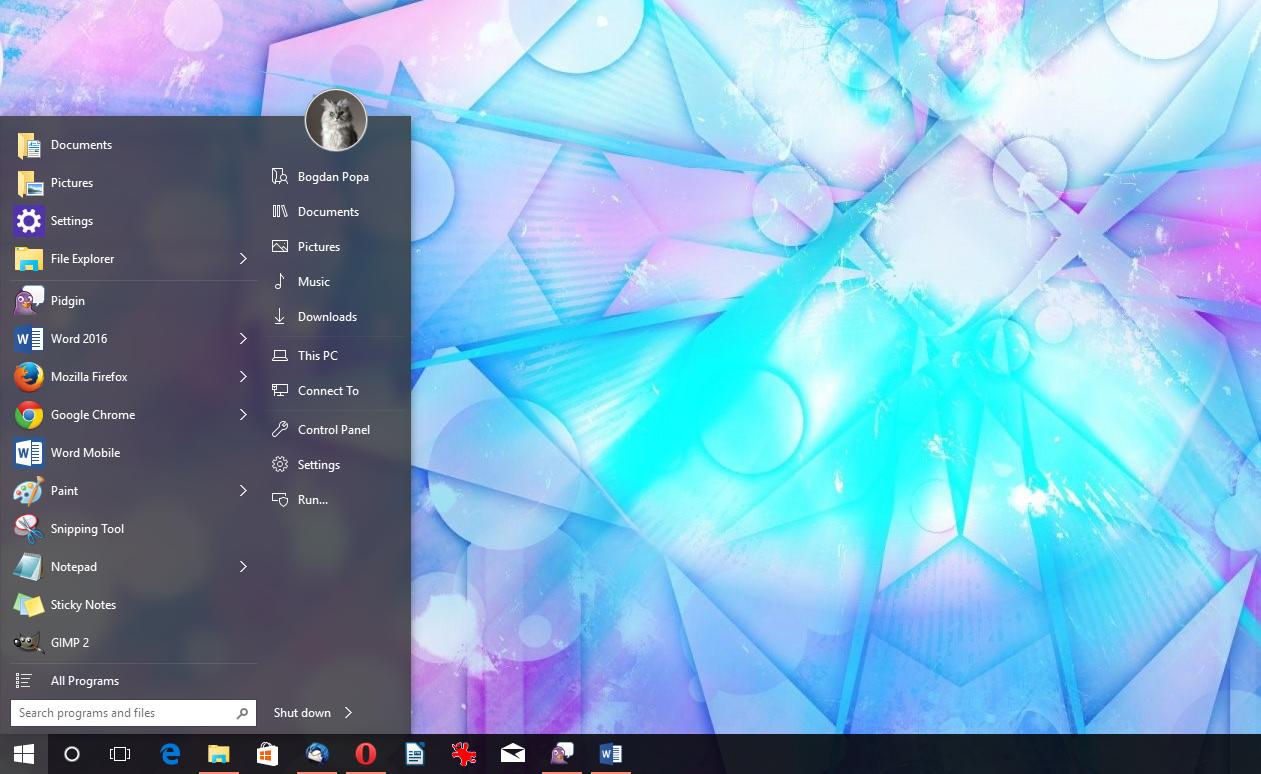Open Control Panel

tap(335, 430)
